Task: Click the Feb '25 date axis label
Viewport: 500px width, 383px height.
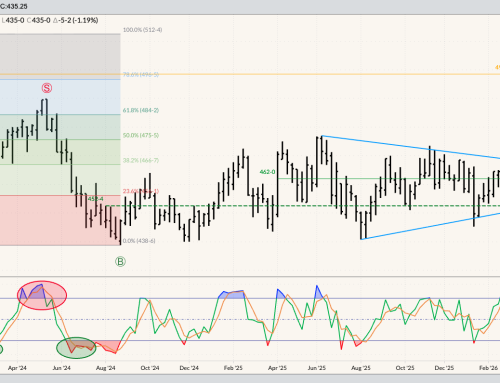Action: coord(233,368)
